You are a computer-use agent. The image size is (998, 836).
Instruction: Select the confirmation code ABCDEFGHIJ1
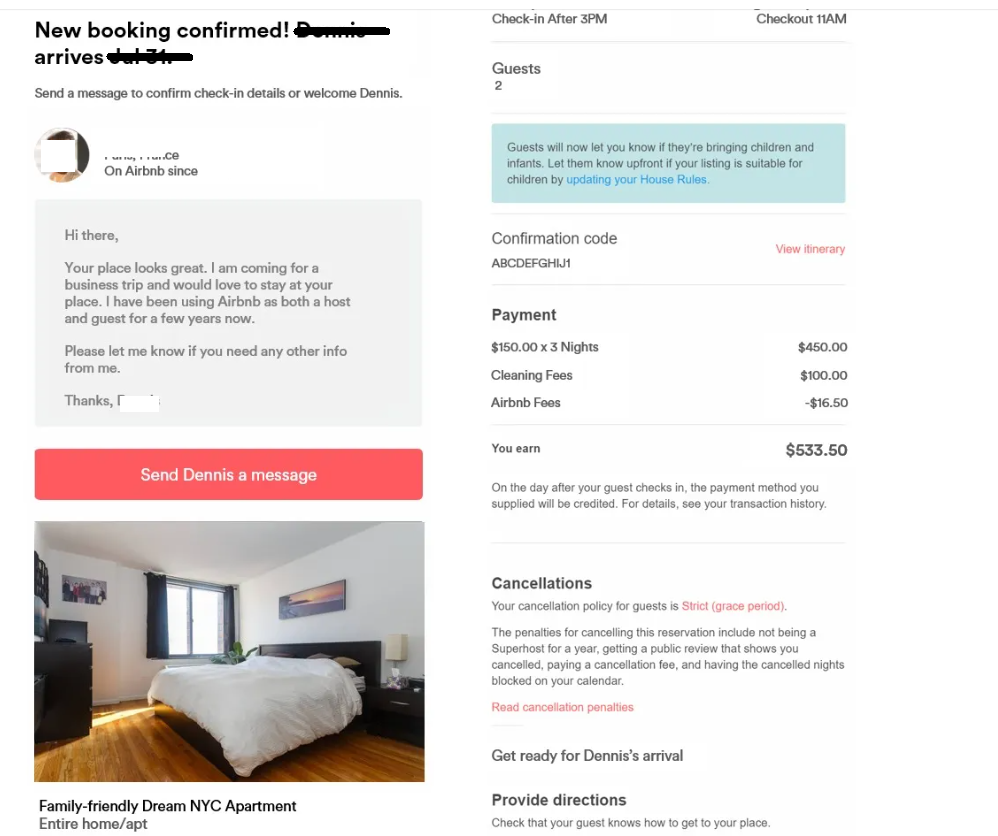point(531,263)
